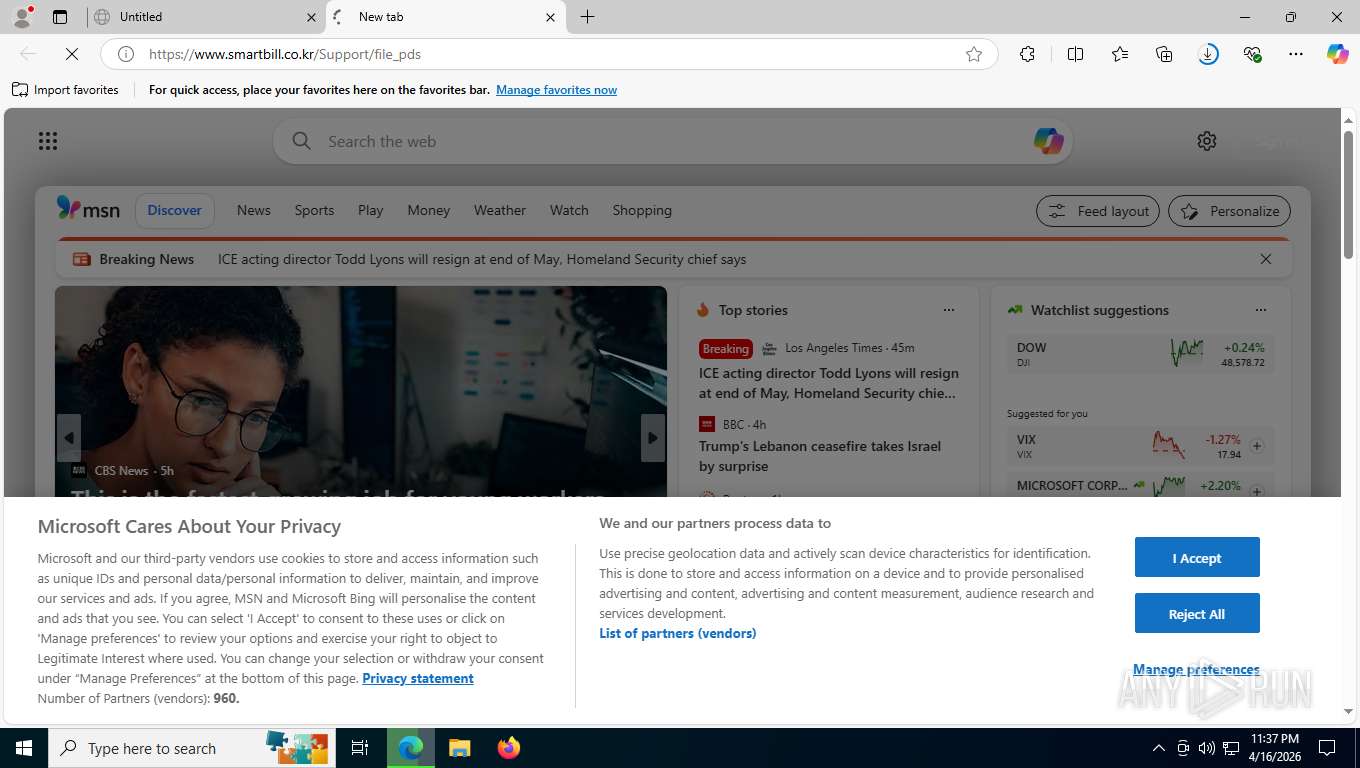The width and height of the screenshot is (1360, 768).
Task: Show previous carousel story
Action: (x=69, y=438)
